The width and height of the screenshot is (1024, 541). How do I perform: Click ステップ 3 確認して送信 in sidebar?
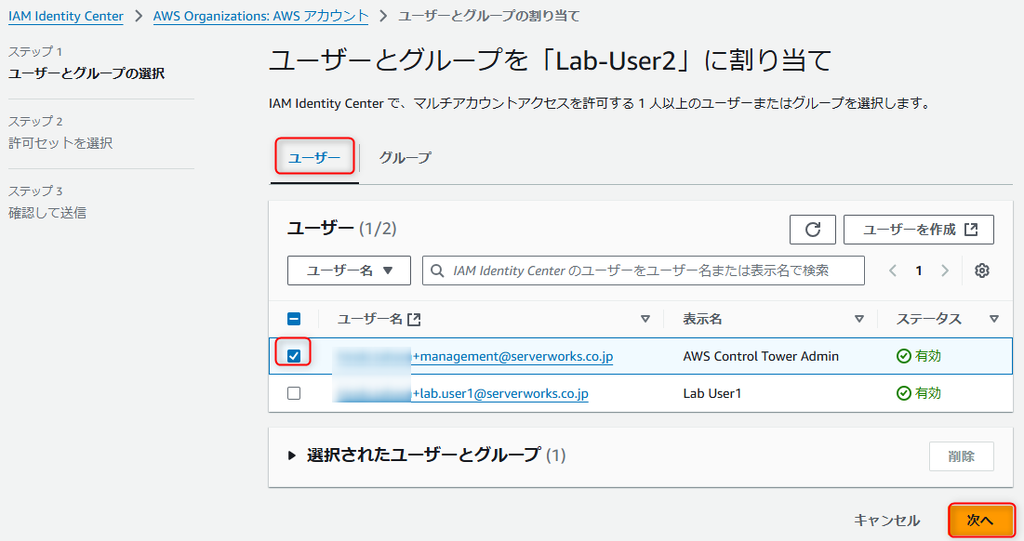(47, 203)
